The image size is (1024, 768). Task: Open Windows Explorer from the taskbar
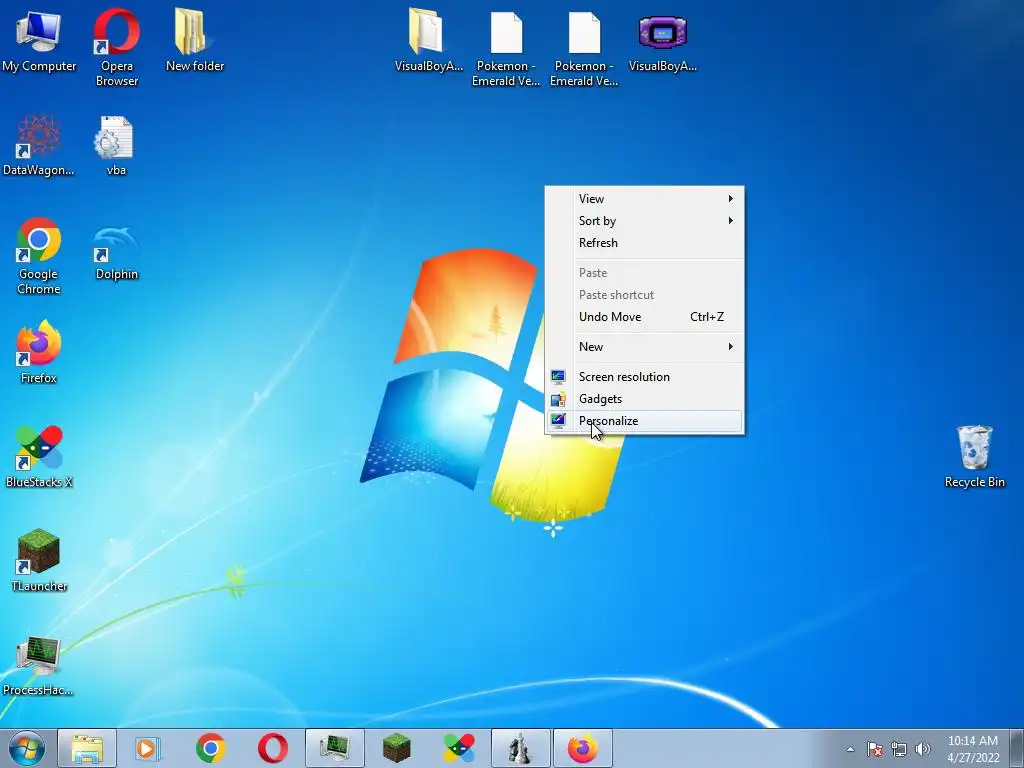[x=87, y=748]
